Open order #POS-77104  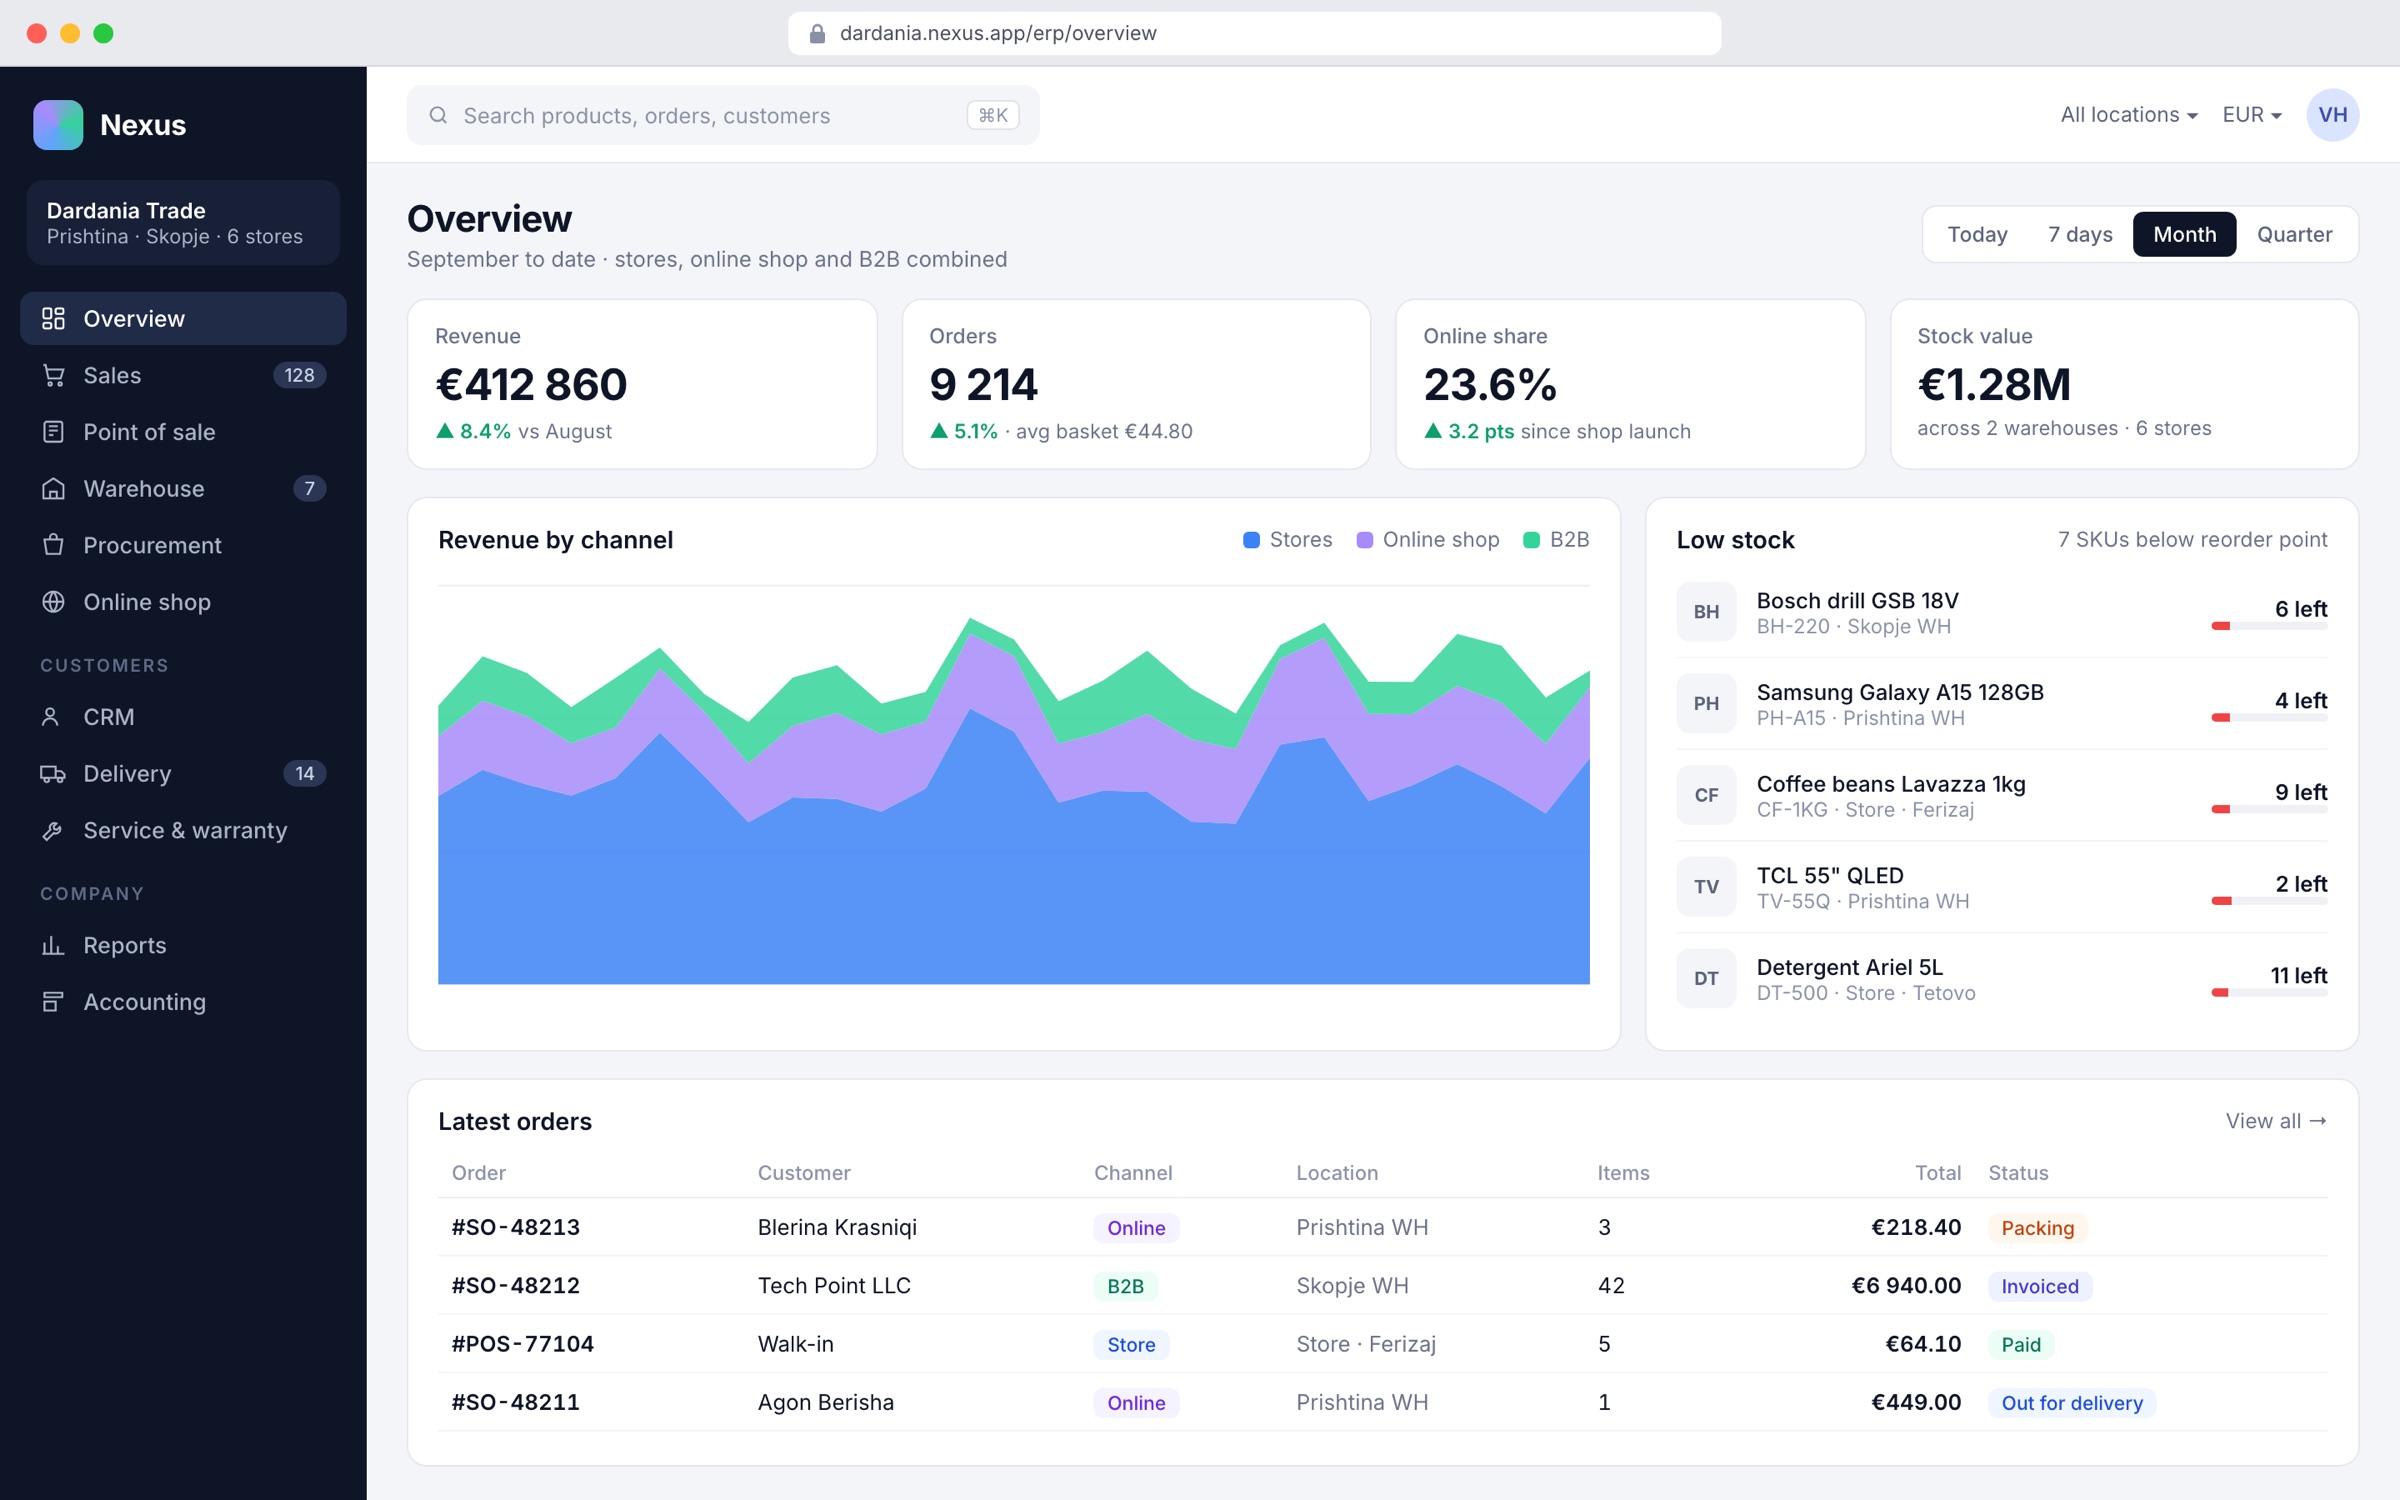(x=523, y=1344)
